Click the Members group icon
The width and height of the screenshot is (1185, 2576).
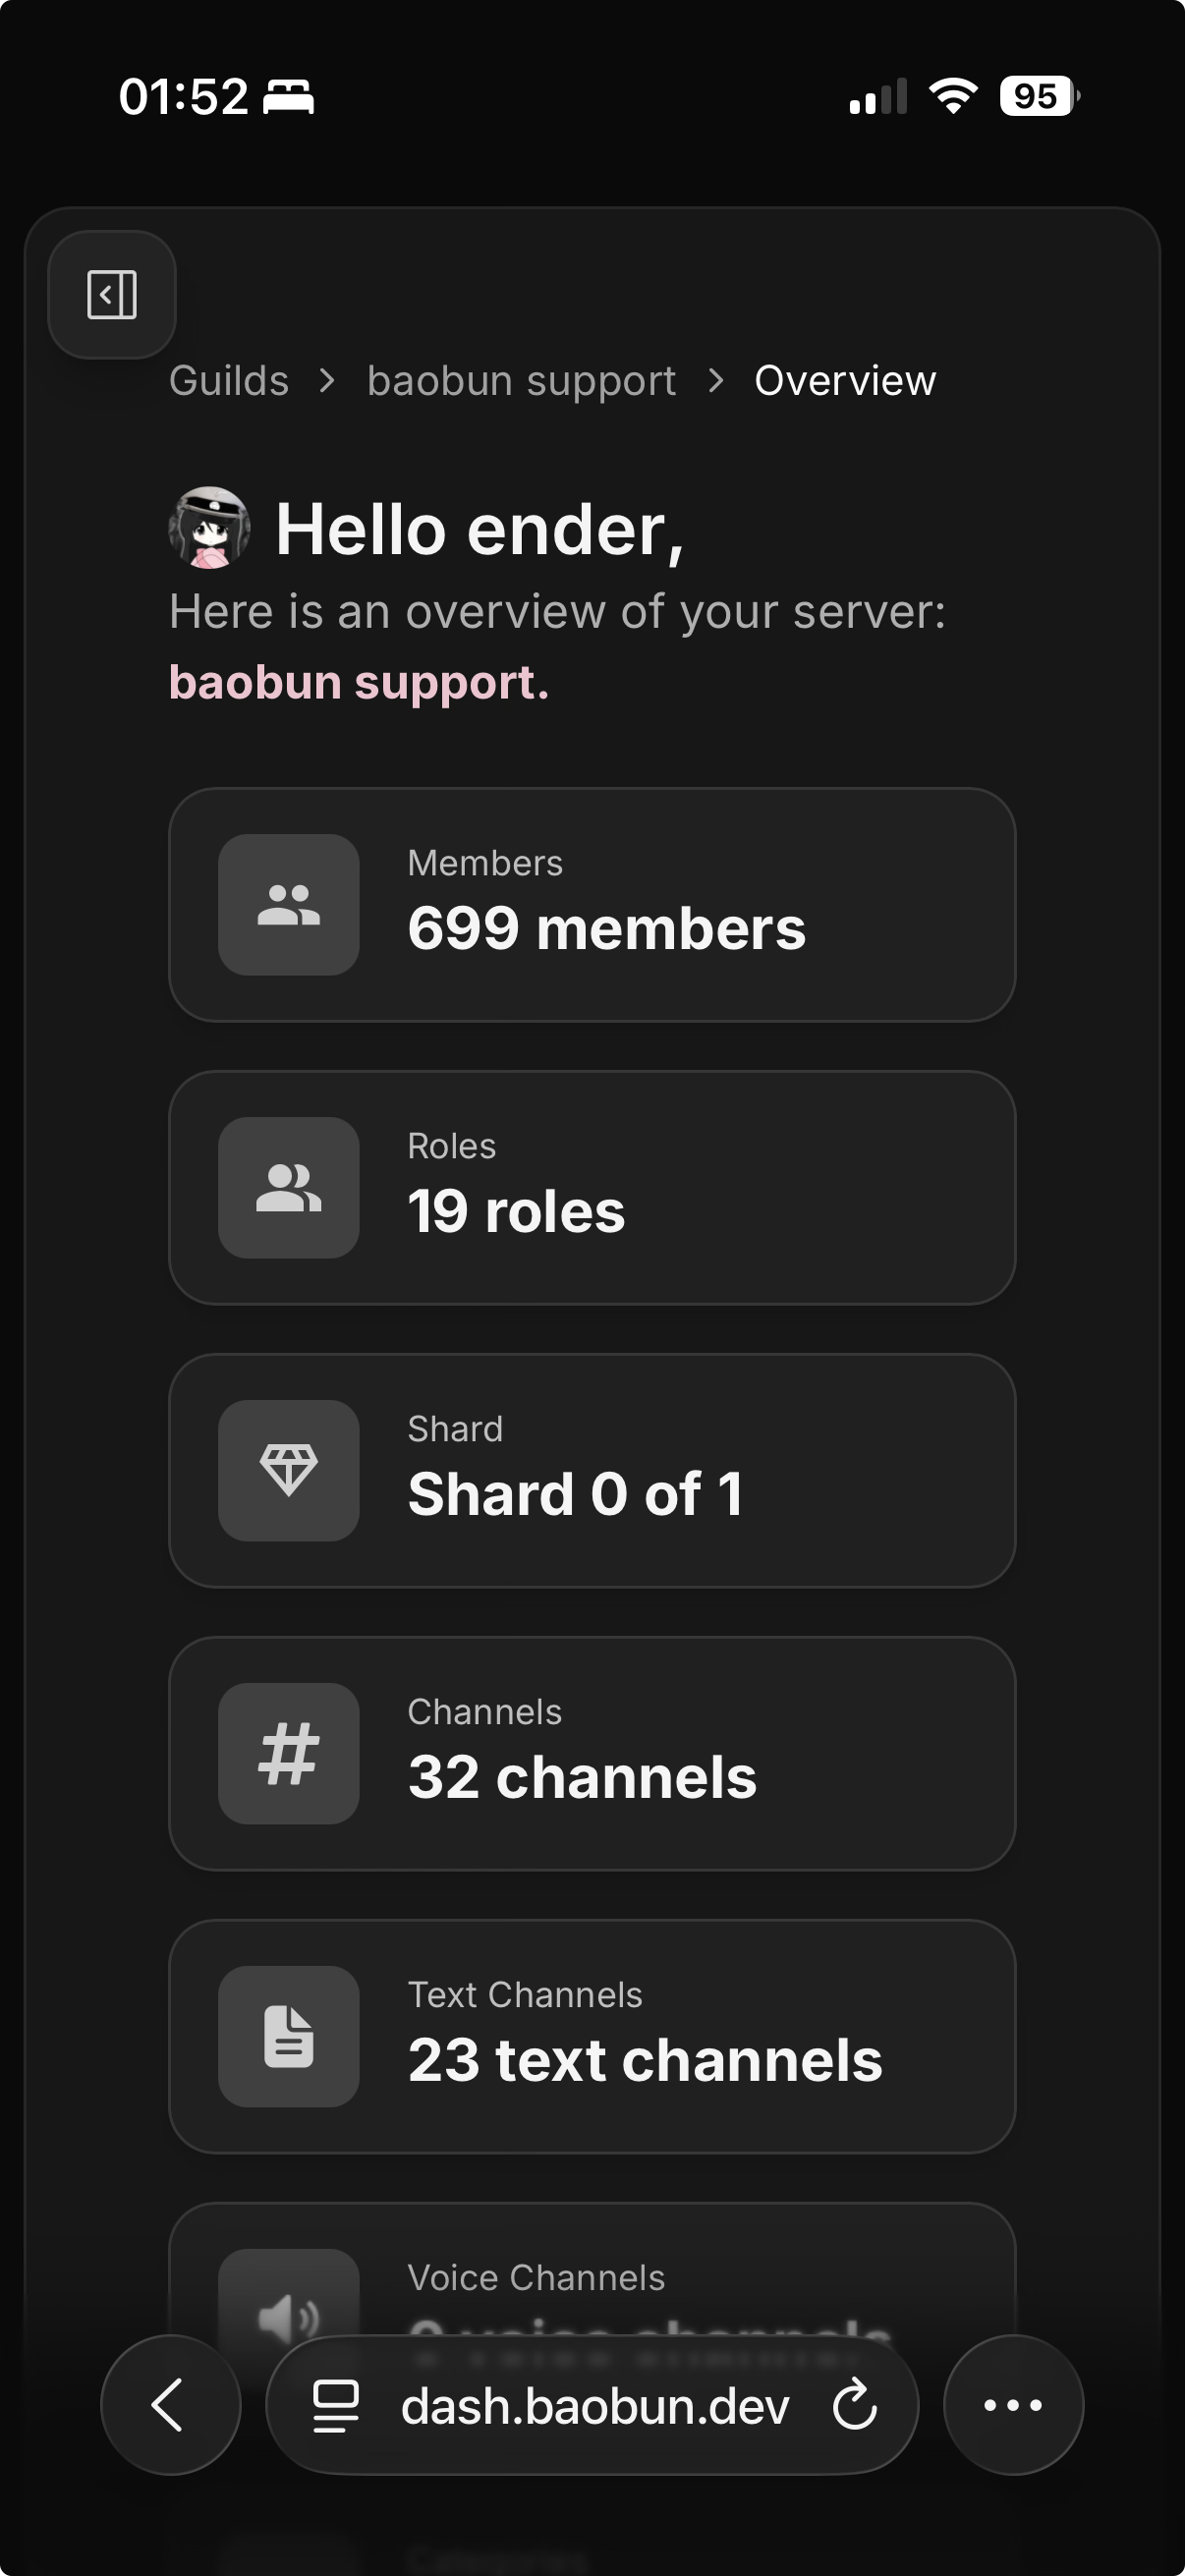tap(289, 905)
